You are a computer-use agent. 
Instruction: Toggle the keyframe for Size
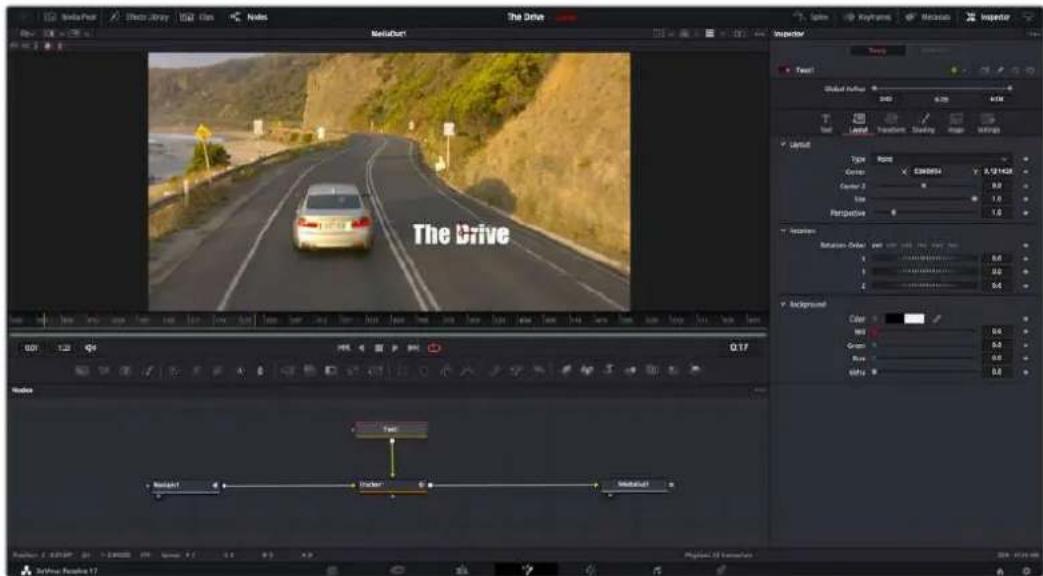coord(1026,199)
